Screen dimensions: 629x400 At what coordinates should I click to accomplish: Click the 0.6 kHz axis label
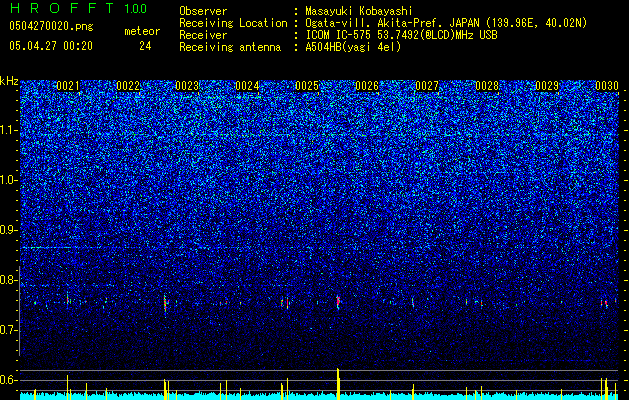pyautogui.click(x=9, y=380)
